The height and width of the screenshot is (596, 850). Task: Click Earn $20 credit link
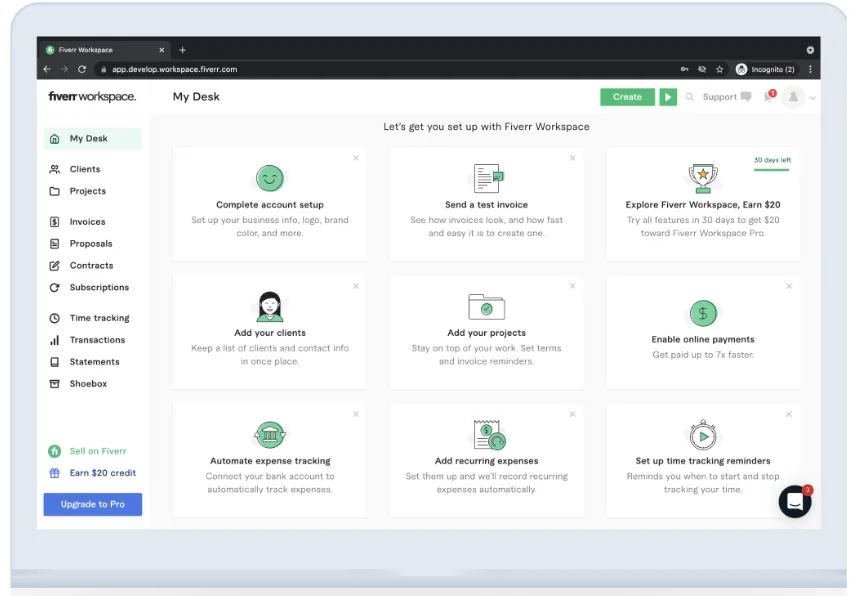point(92,473)
